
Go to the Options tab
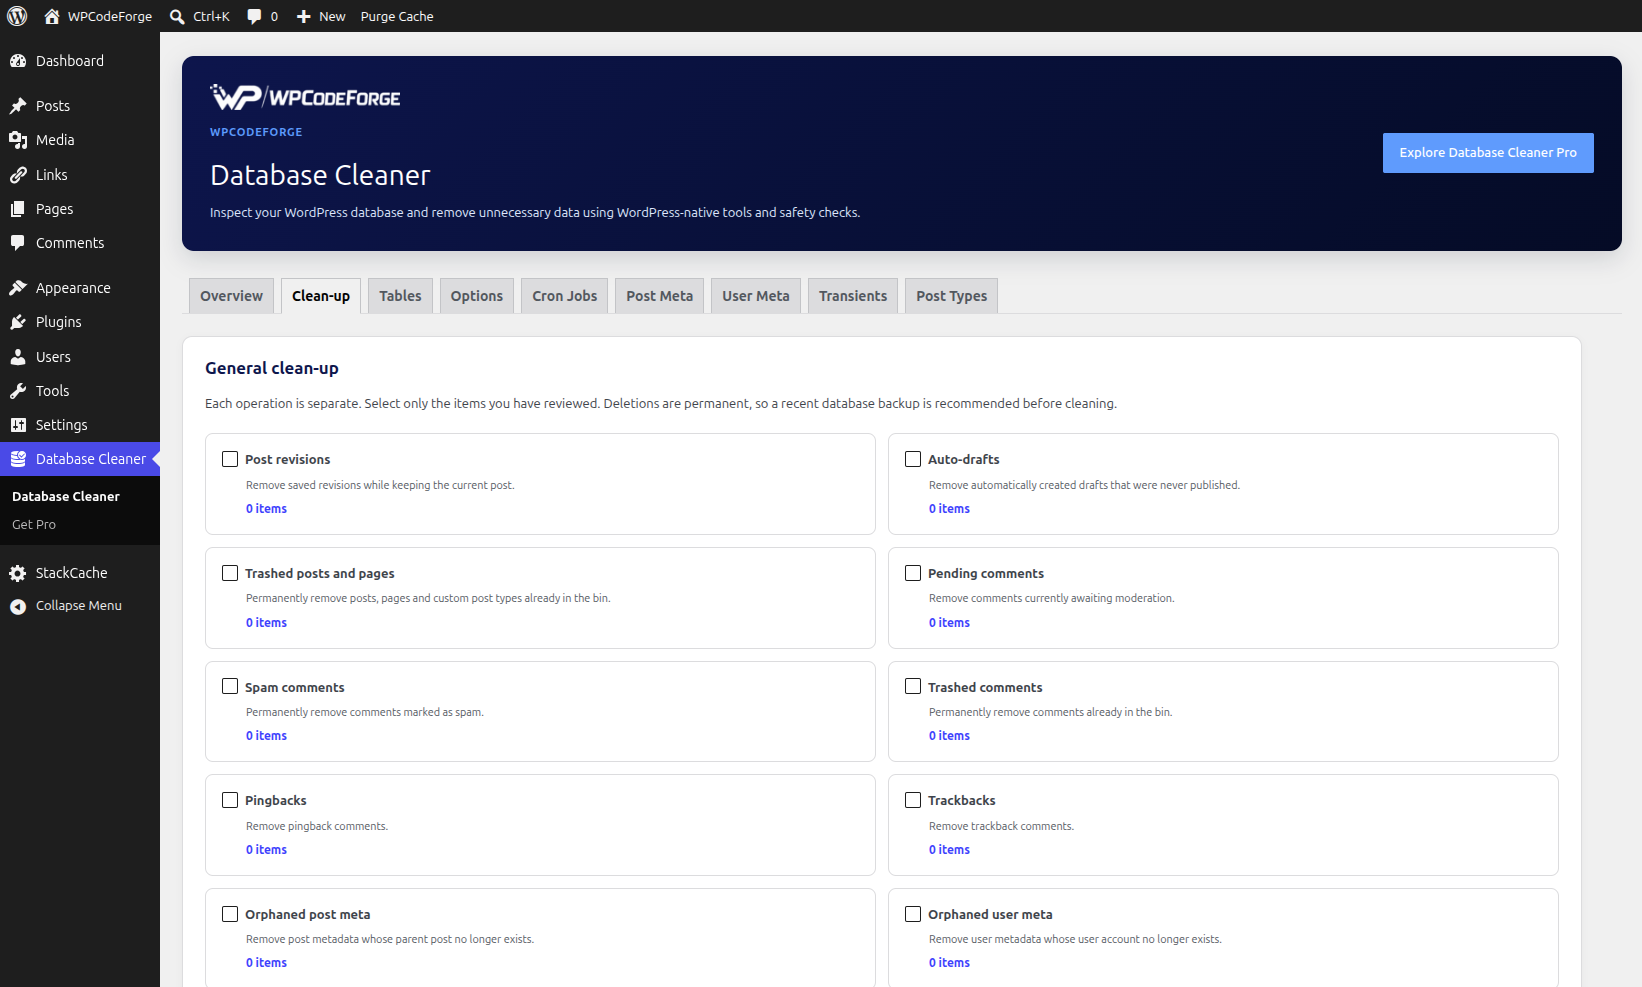click(477, 296)
